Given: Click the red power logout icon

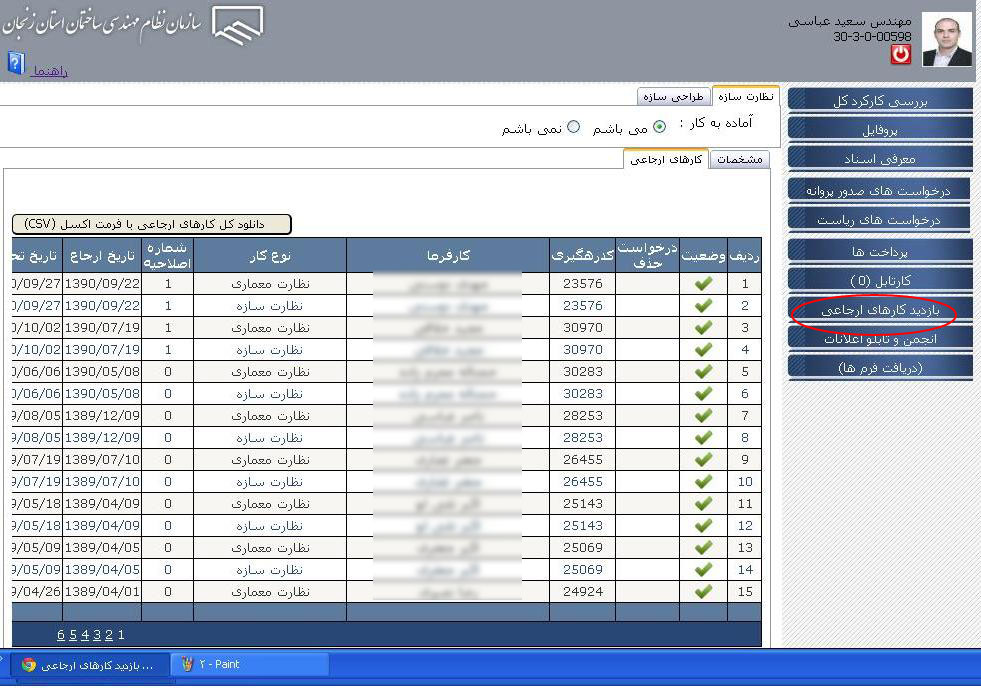Looking at the screenshot, I should pyautogui.click(x=900, y=54).
